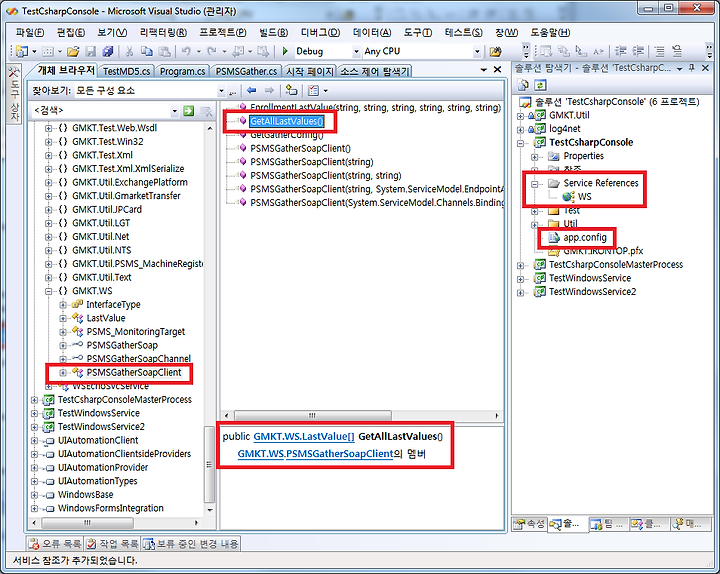The image size is (720, 574).
Task: Select PSMS_MonitoringTarget in the tree
Action: [135, 332]
